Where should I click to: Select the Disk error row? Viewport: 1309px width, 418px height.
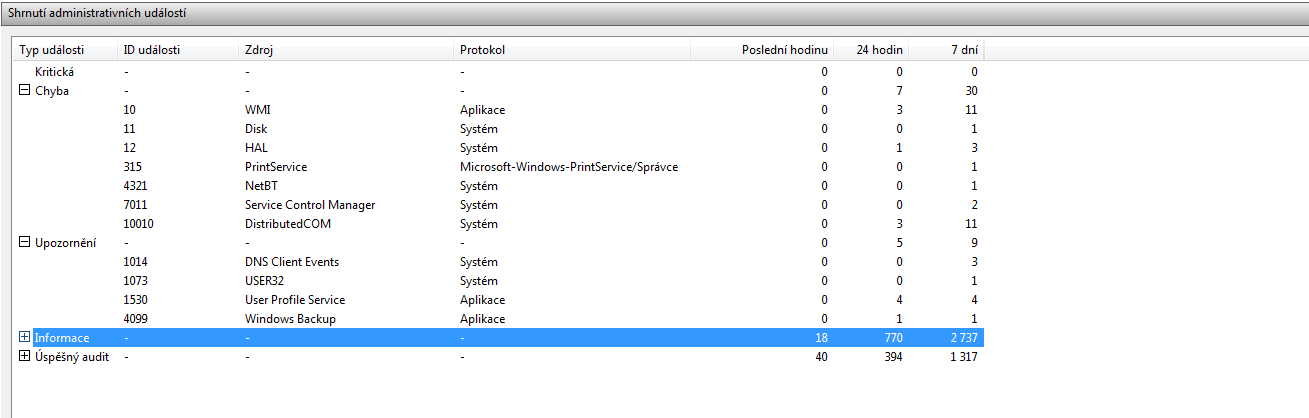pyautogui.click(x=255, y=129)
